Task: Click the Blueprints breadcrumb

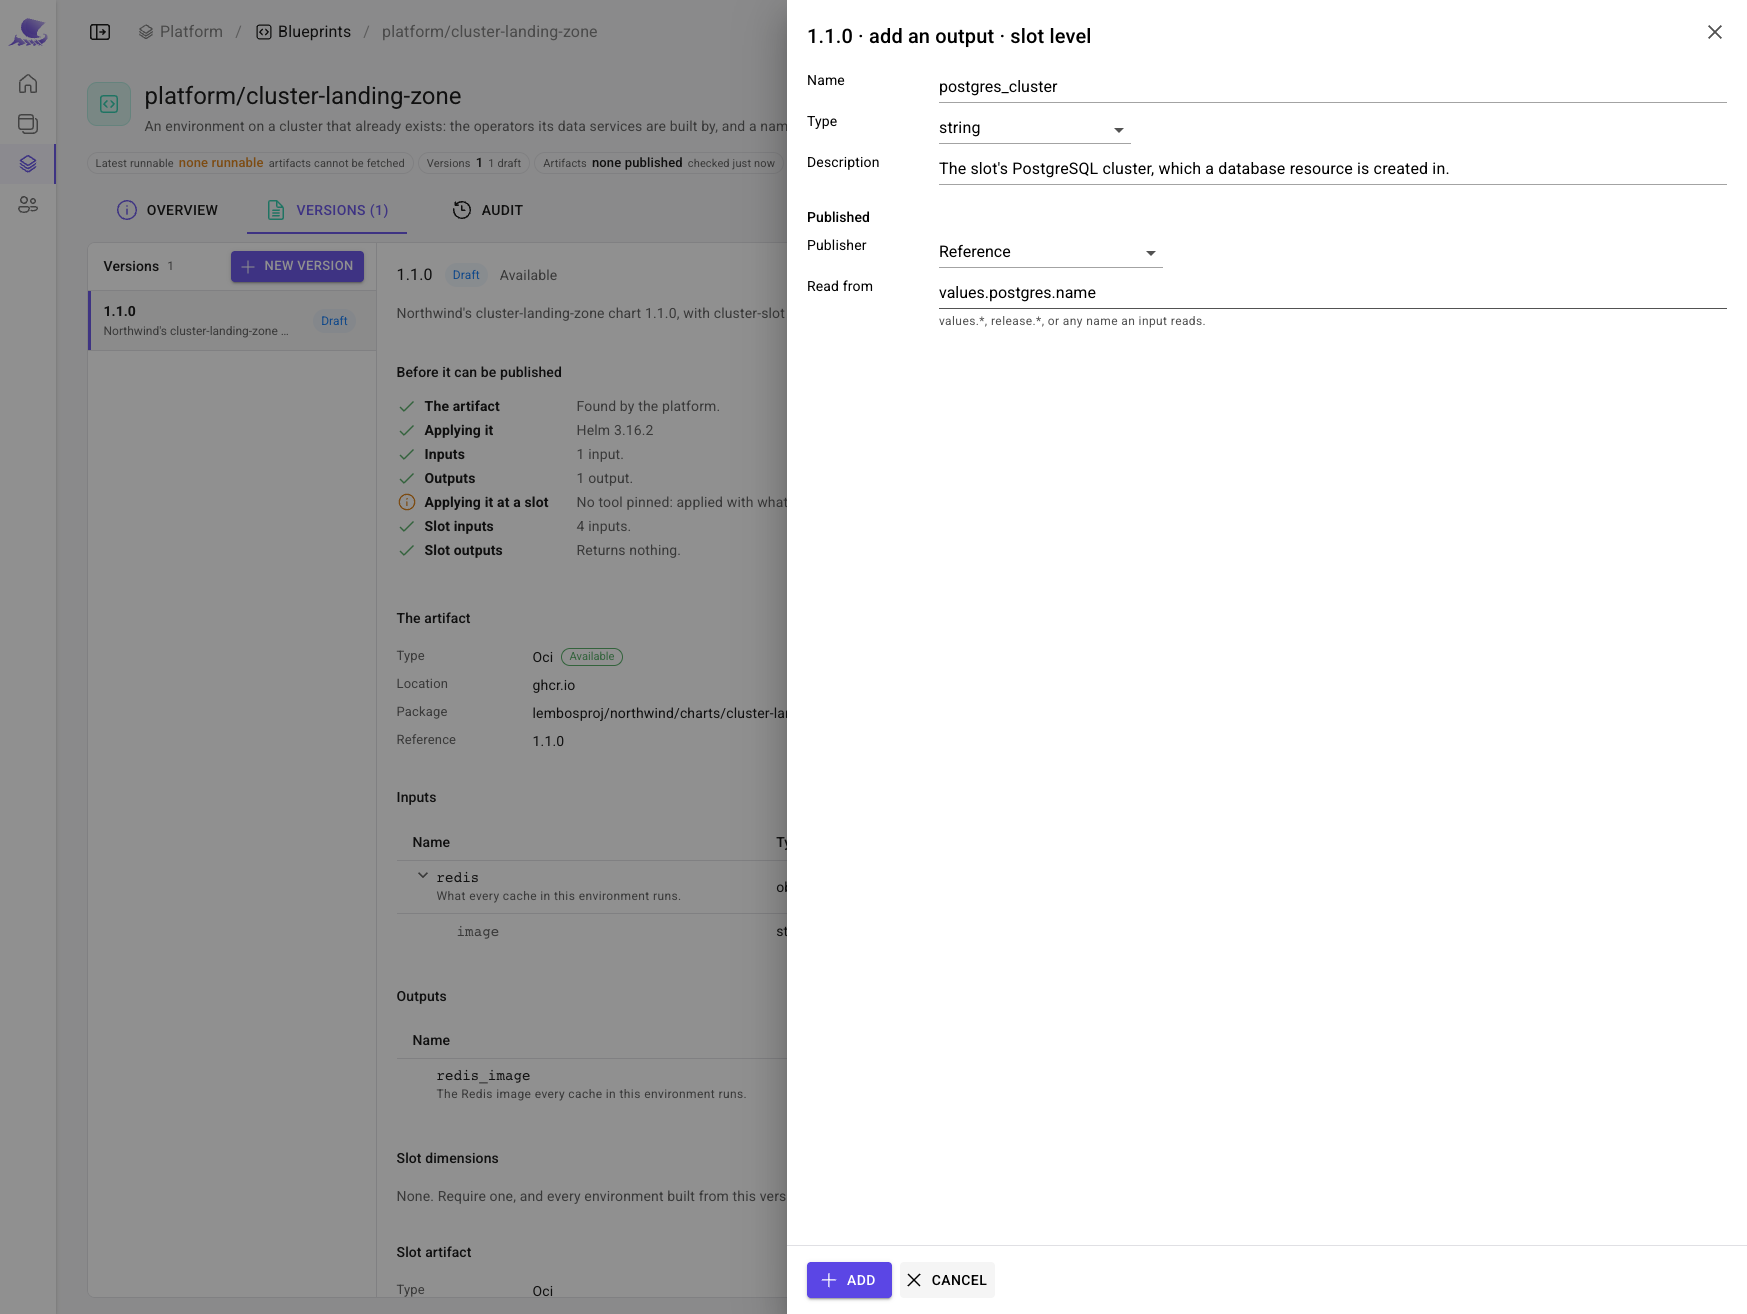Action: click(x=303, y=32)
